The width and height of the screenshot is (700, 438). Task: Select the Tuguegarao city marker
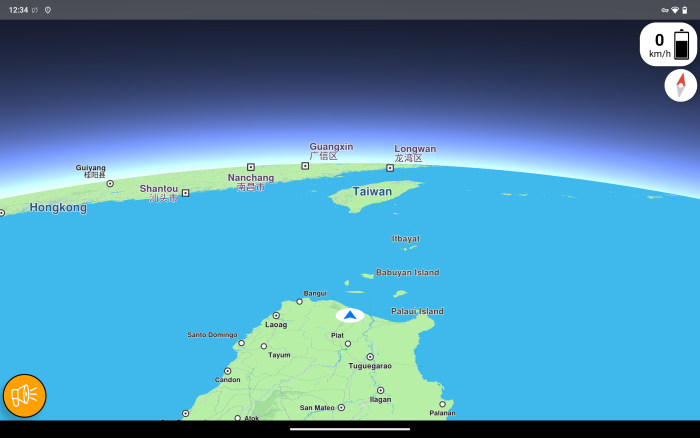pos(370,357)
